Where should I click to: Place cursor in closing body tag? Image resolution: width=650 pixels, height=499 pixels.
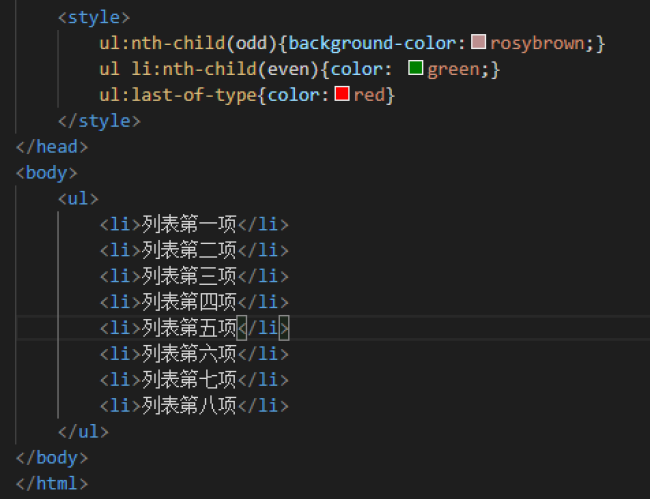click(52, 458)
